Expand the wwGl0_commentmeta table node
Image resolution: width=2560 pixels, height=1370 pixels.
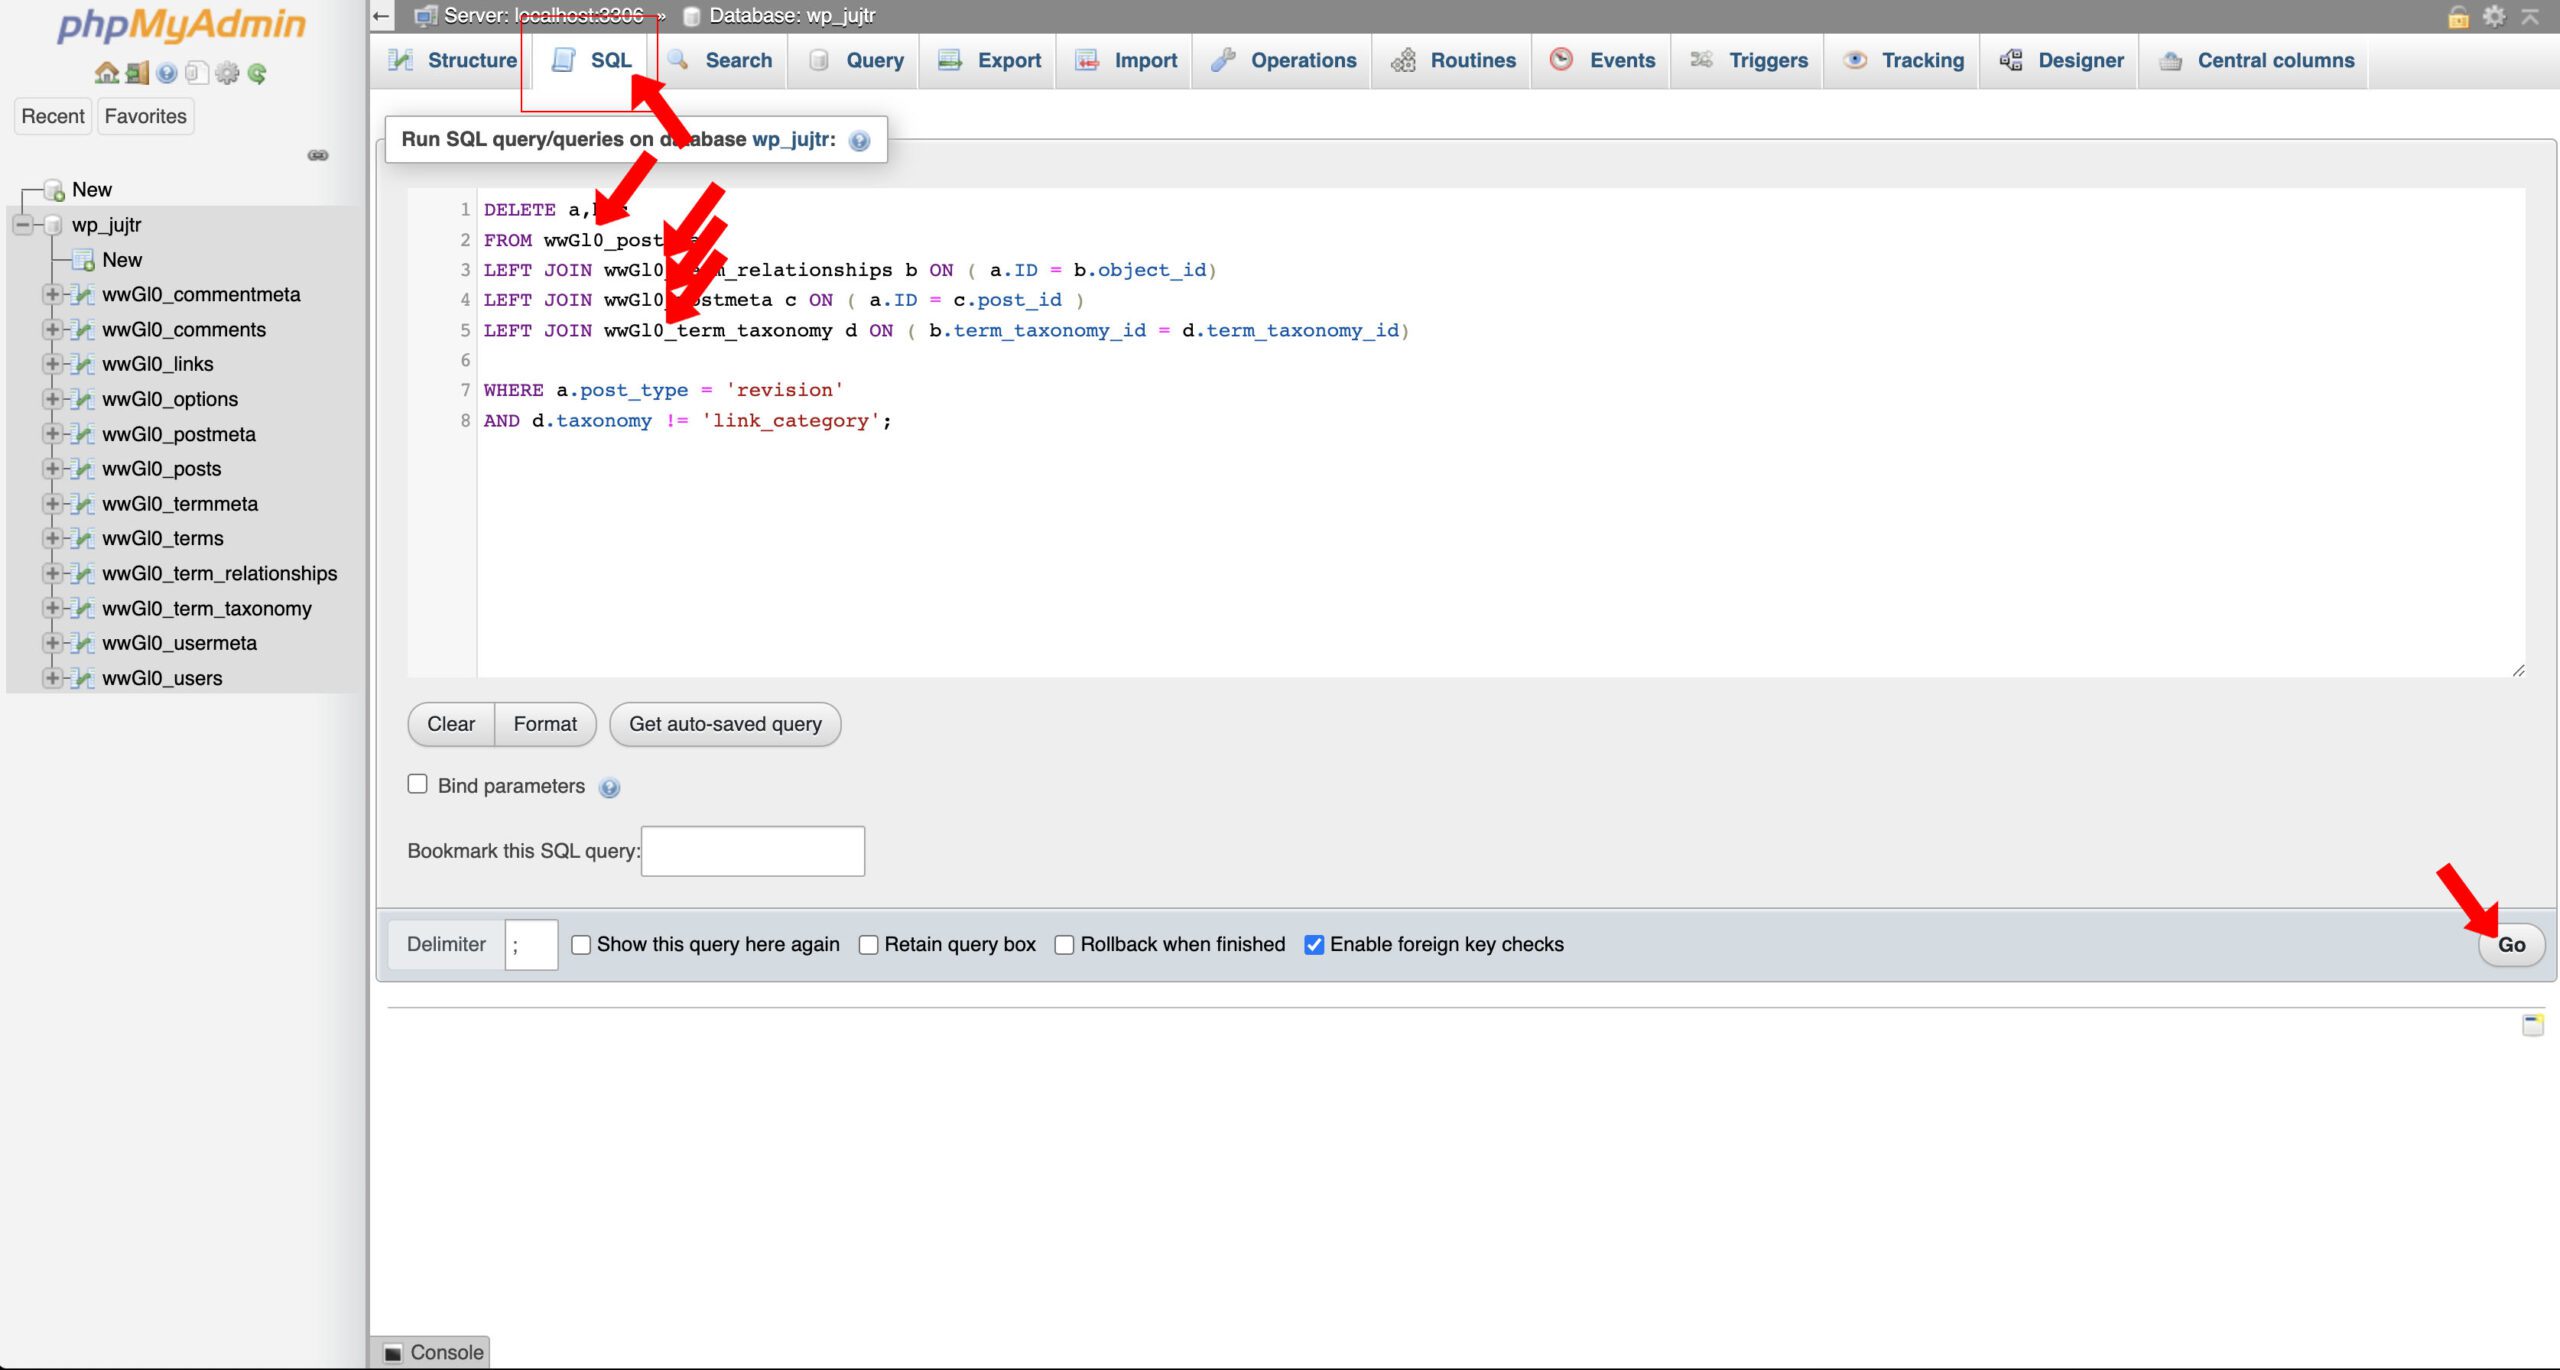click(x=52, y=295)
